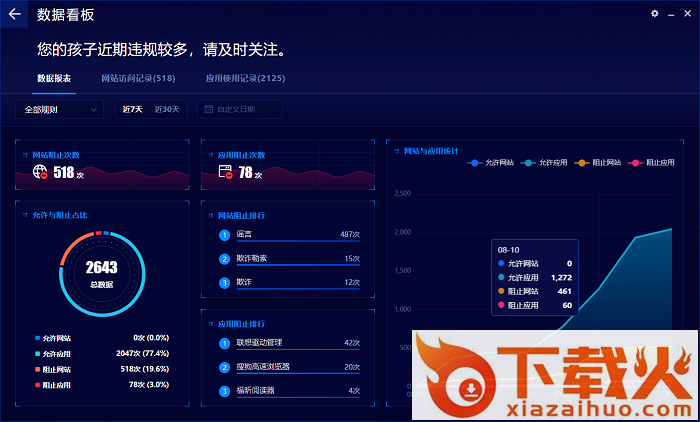Viewport: 700px width, 422px height.
Task: Open the 自定义日期 date picker
Action: point(239,109)
